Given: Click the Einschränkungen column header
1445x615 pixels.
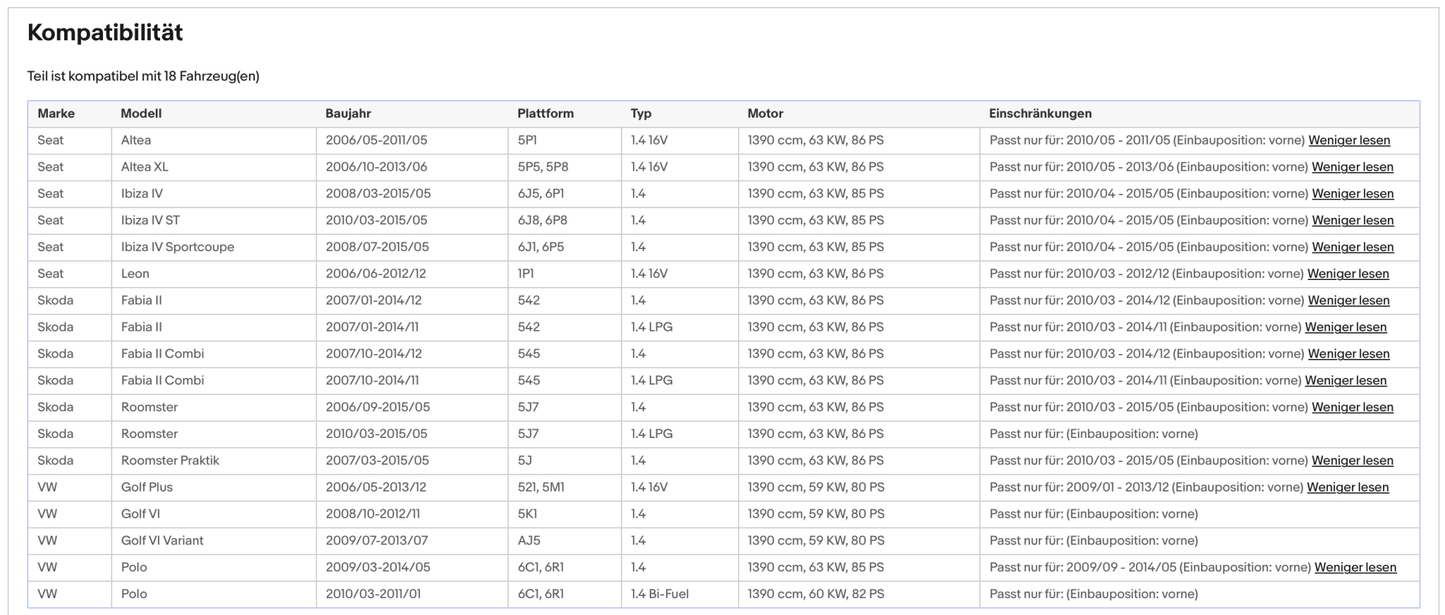Looking at the screenshot, I should 1040,114.
